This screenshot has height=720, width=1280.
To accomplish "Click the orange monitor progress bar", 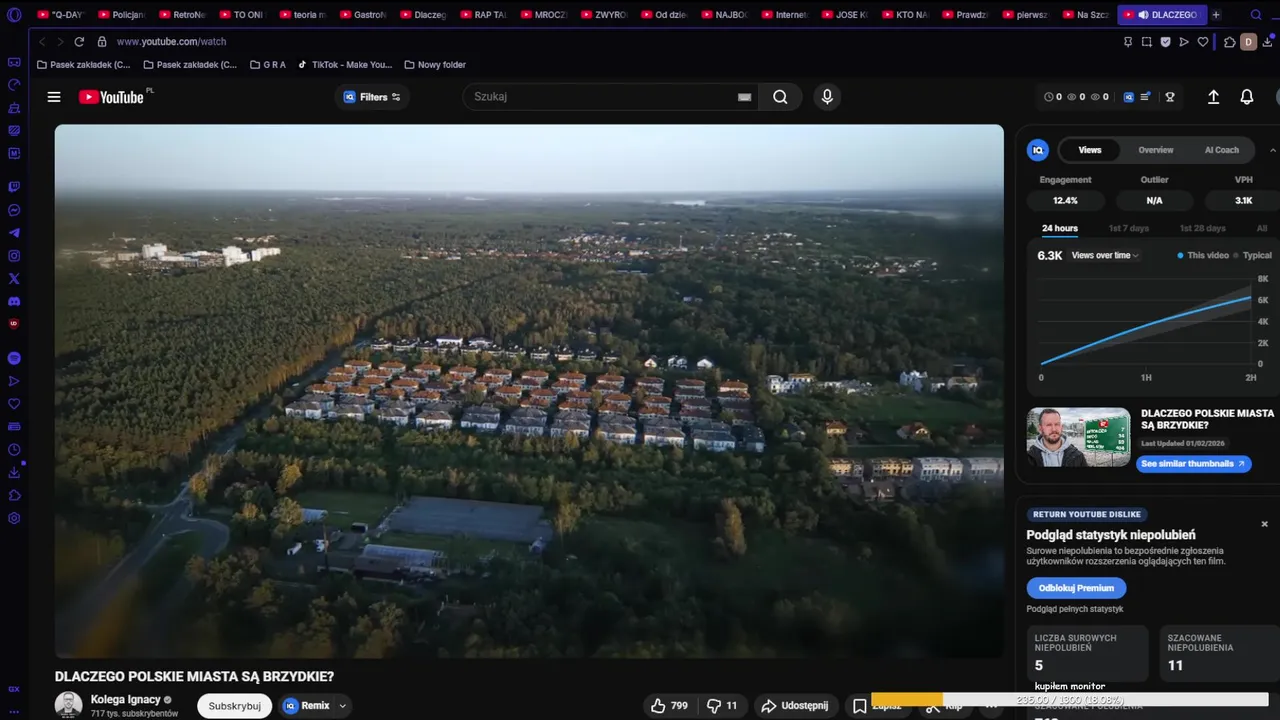I will 907,700.
